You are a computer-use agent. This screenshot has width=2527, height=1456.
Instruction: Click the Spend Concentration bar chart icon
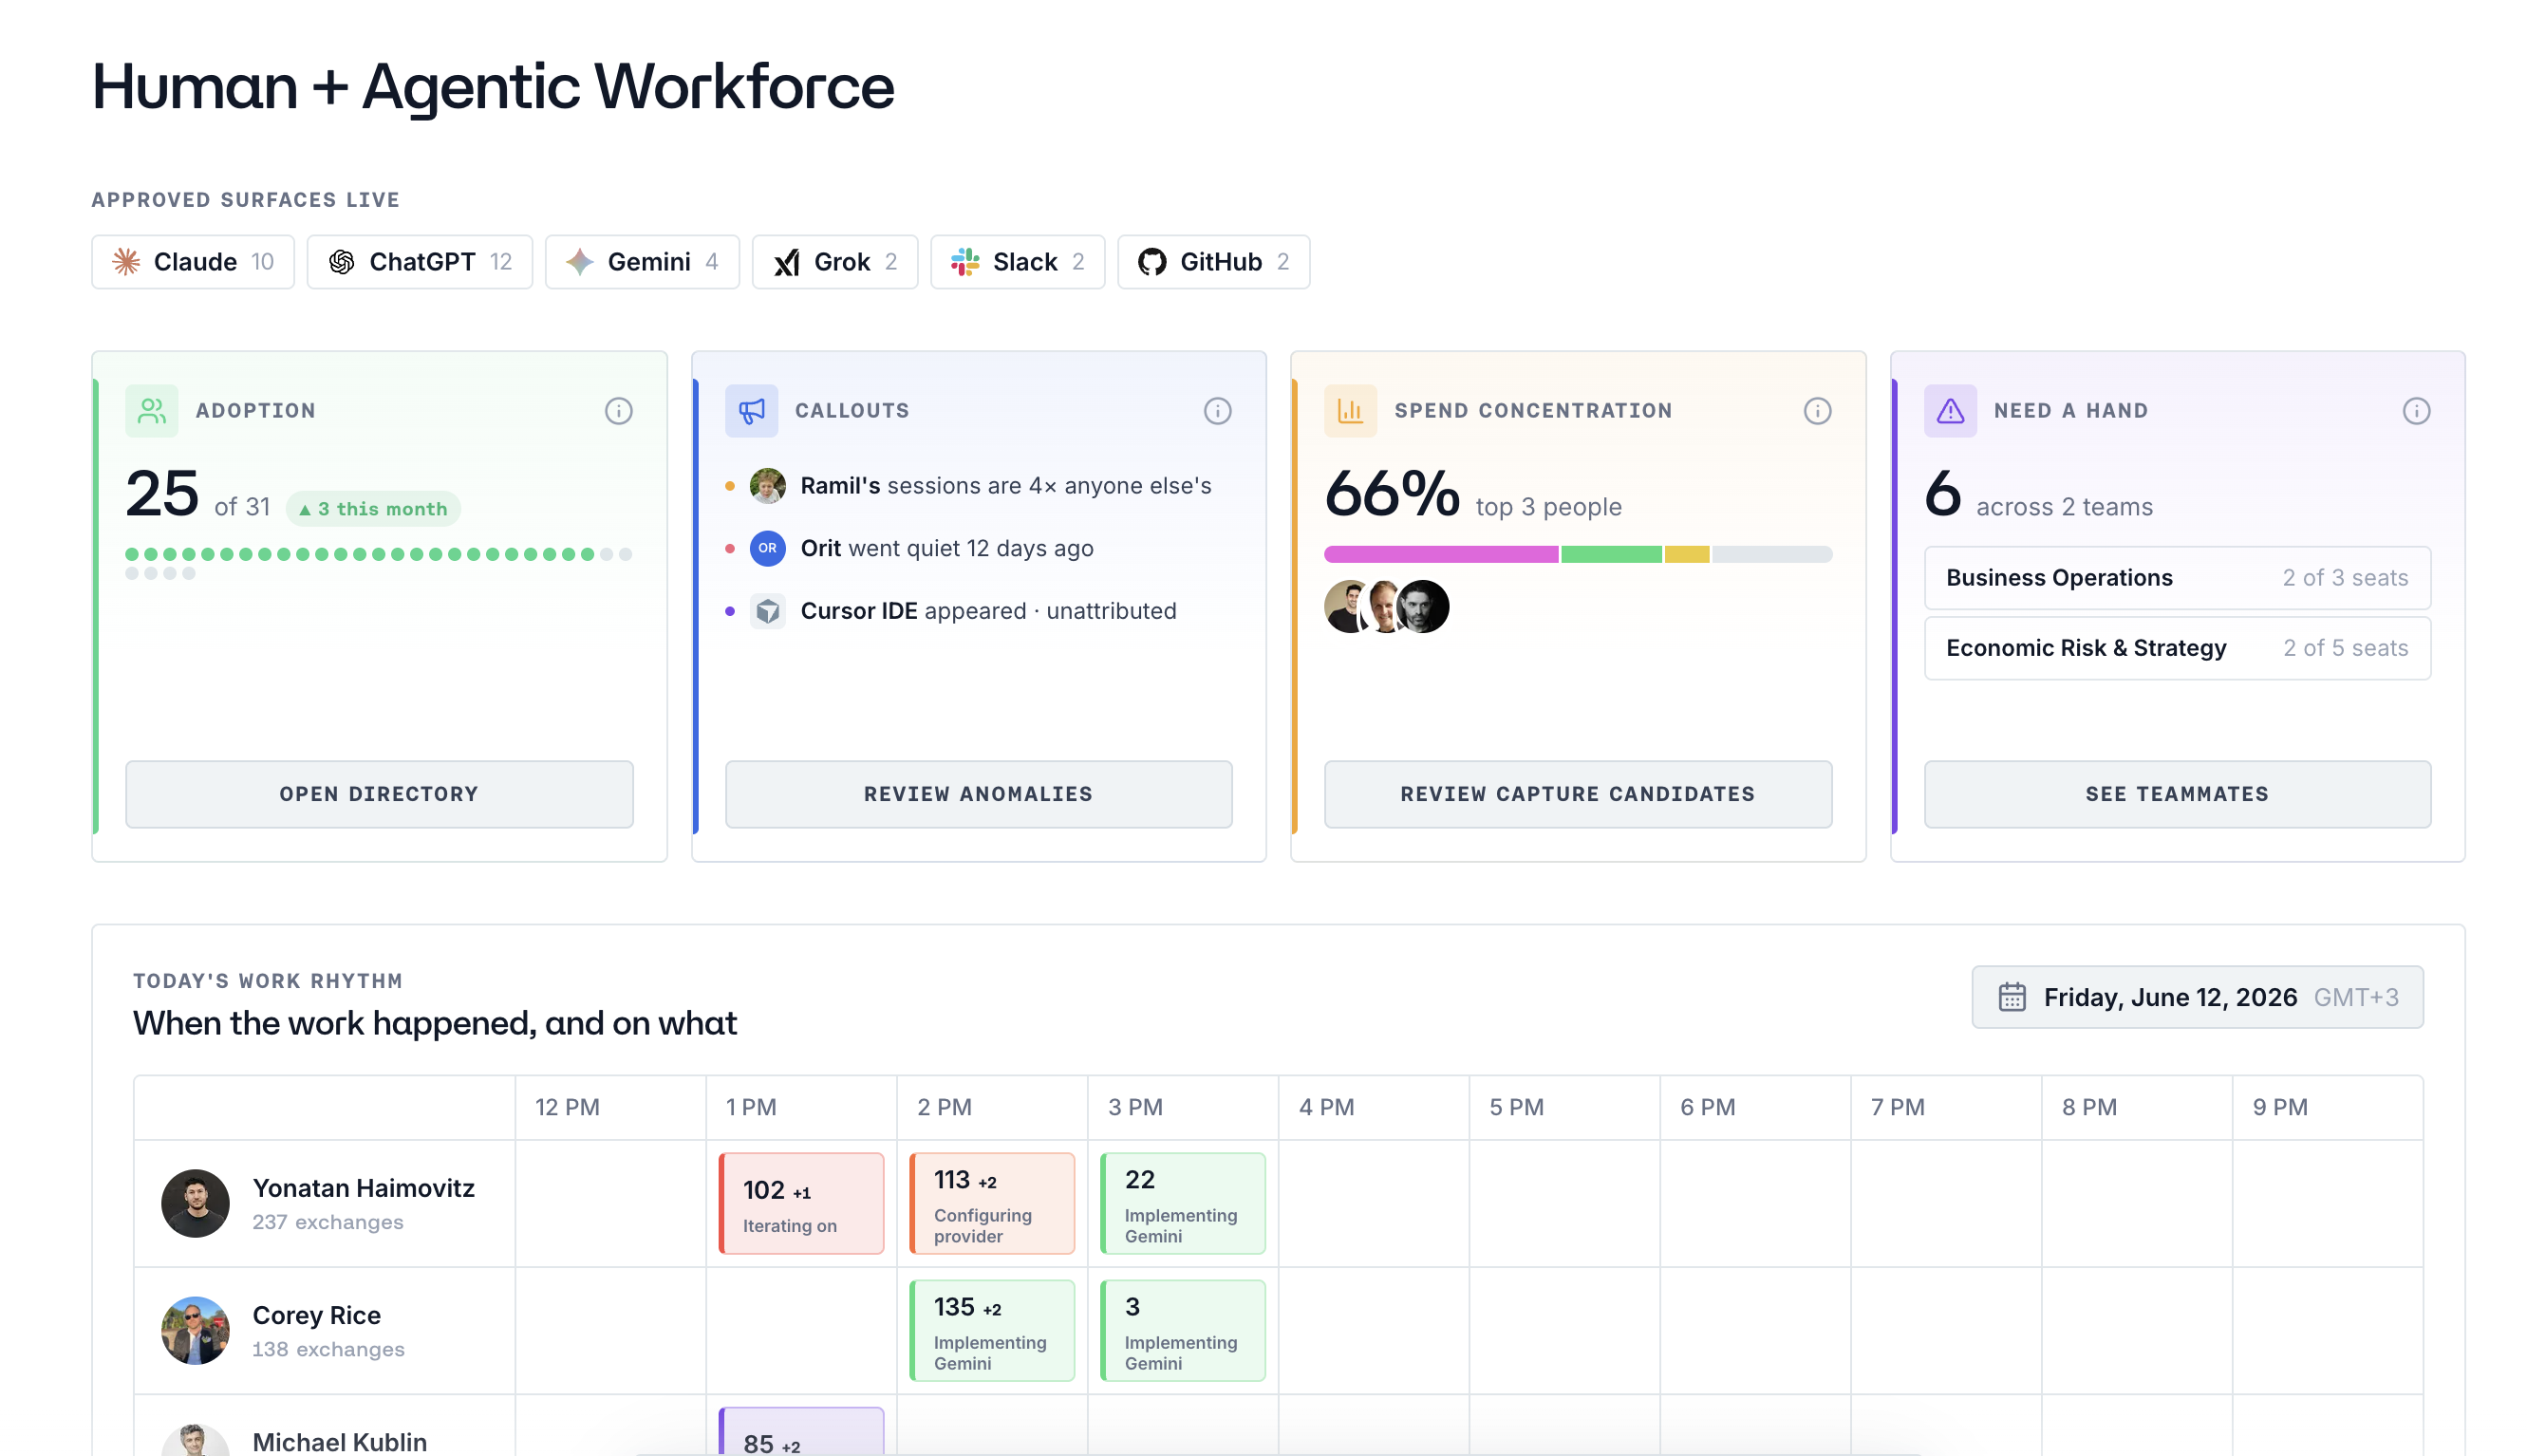pyautogui.click(x=1350, y=411)
